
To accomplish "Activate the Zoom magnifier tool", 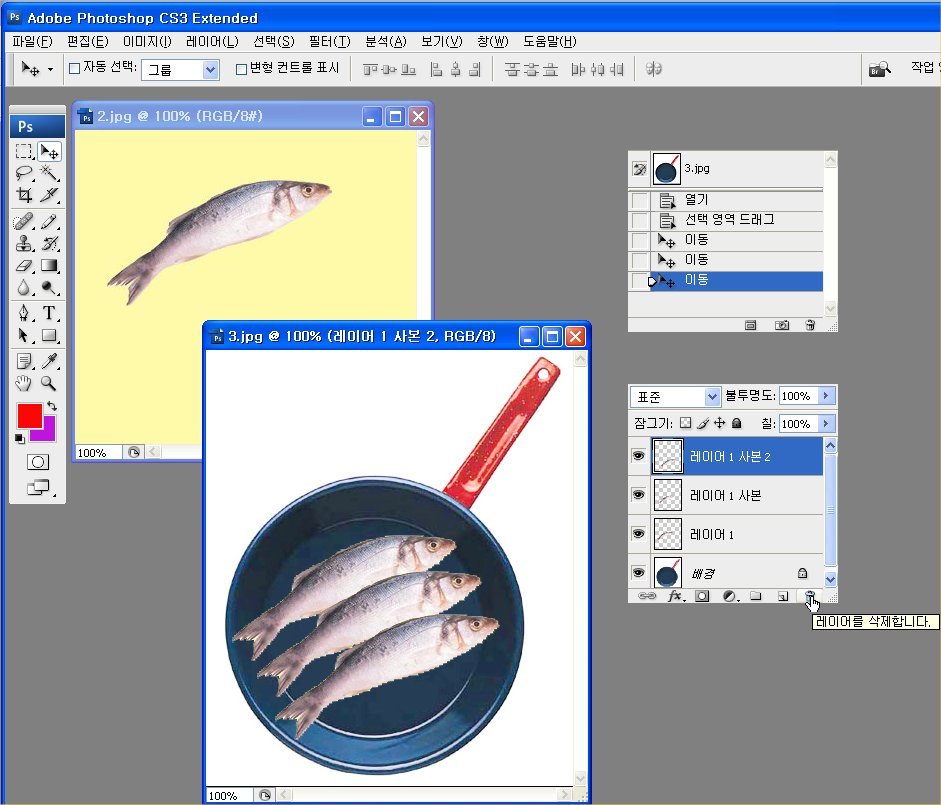I will (49, 384).
